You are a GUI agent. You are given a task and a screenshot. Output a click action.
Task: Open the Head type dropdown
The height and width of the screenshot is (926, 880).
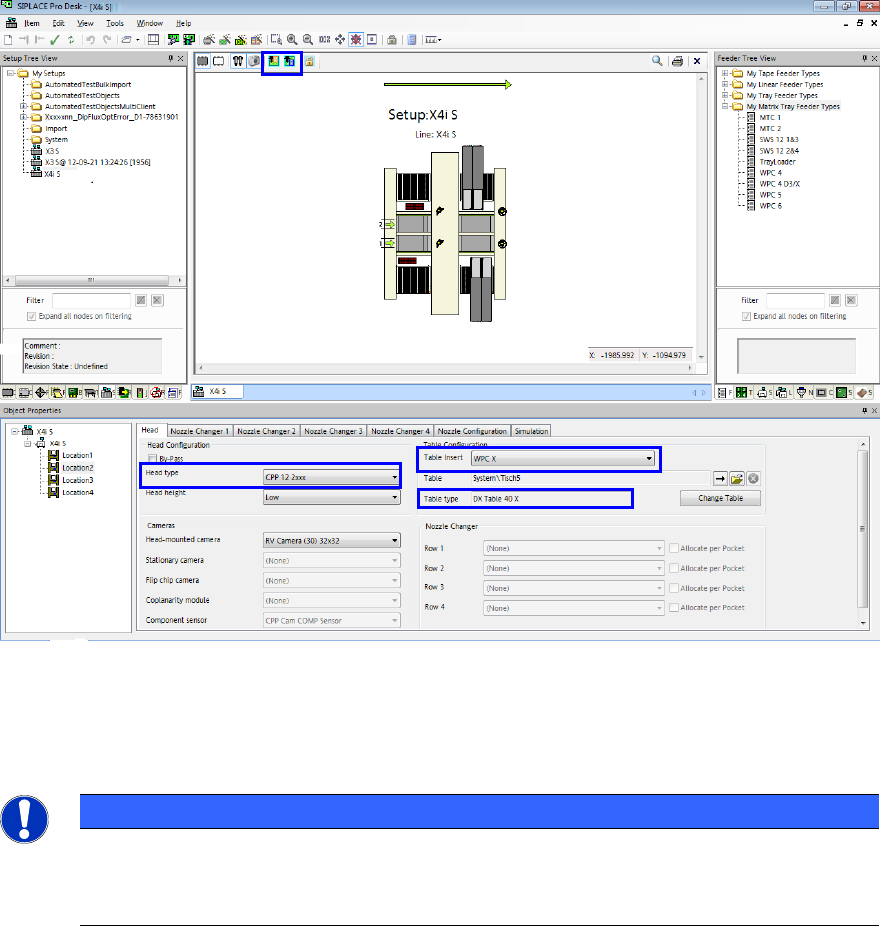332,477
